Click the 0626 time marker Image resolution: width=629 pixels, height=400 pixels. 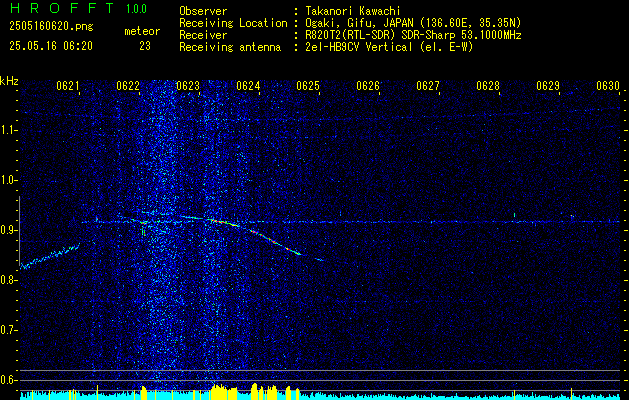[x=368, y=85]
